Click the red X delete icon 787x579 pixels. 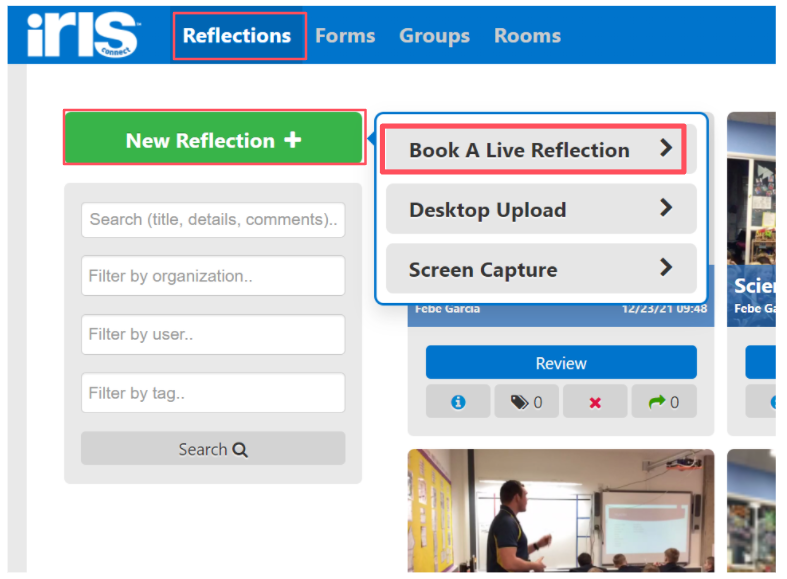tap(595, 402)
